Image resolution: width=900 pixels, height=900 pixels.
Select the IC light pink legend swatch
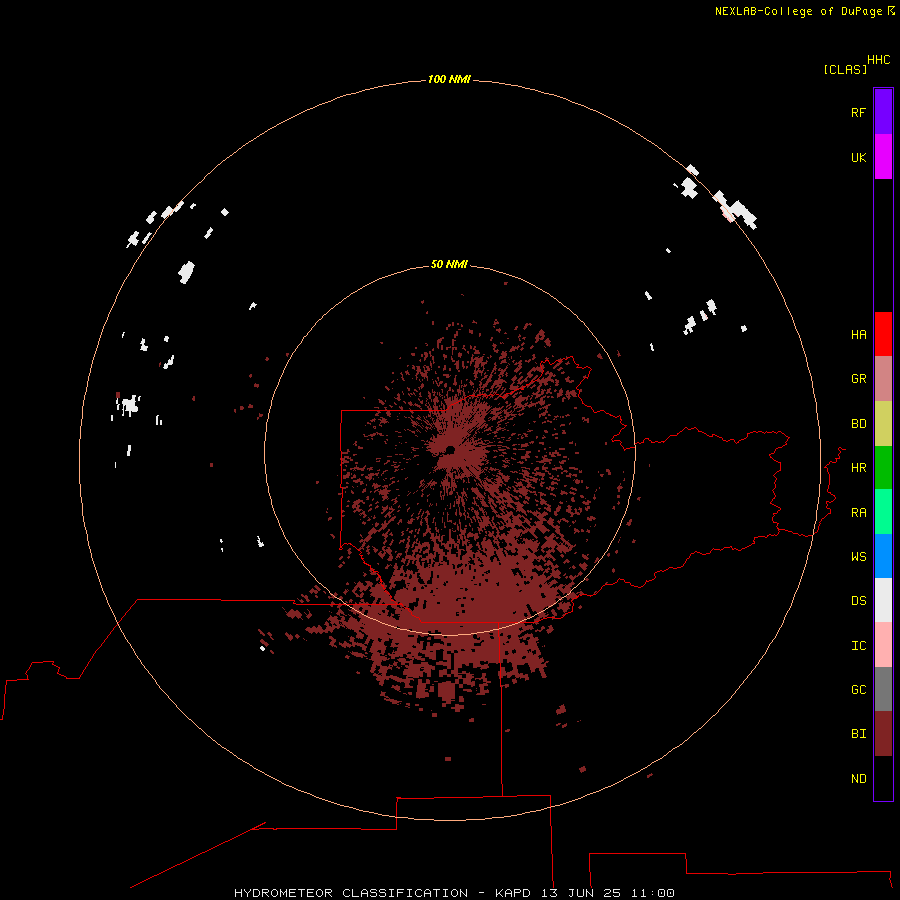pyautogui.click(x=883, y=645)
